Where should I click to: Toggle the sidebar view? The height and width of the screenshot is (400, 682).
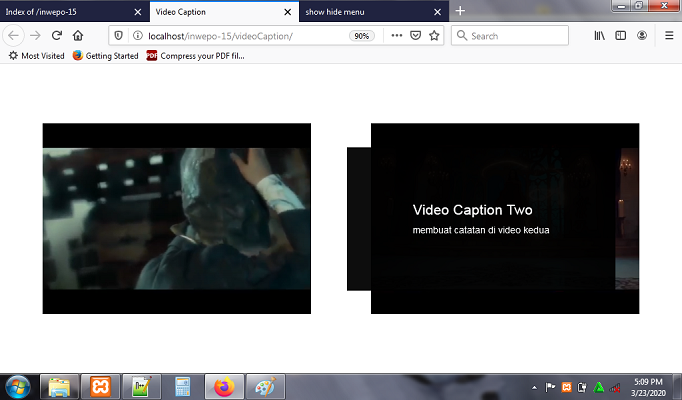point(621,36)
